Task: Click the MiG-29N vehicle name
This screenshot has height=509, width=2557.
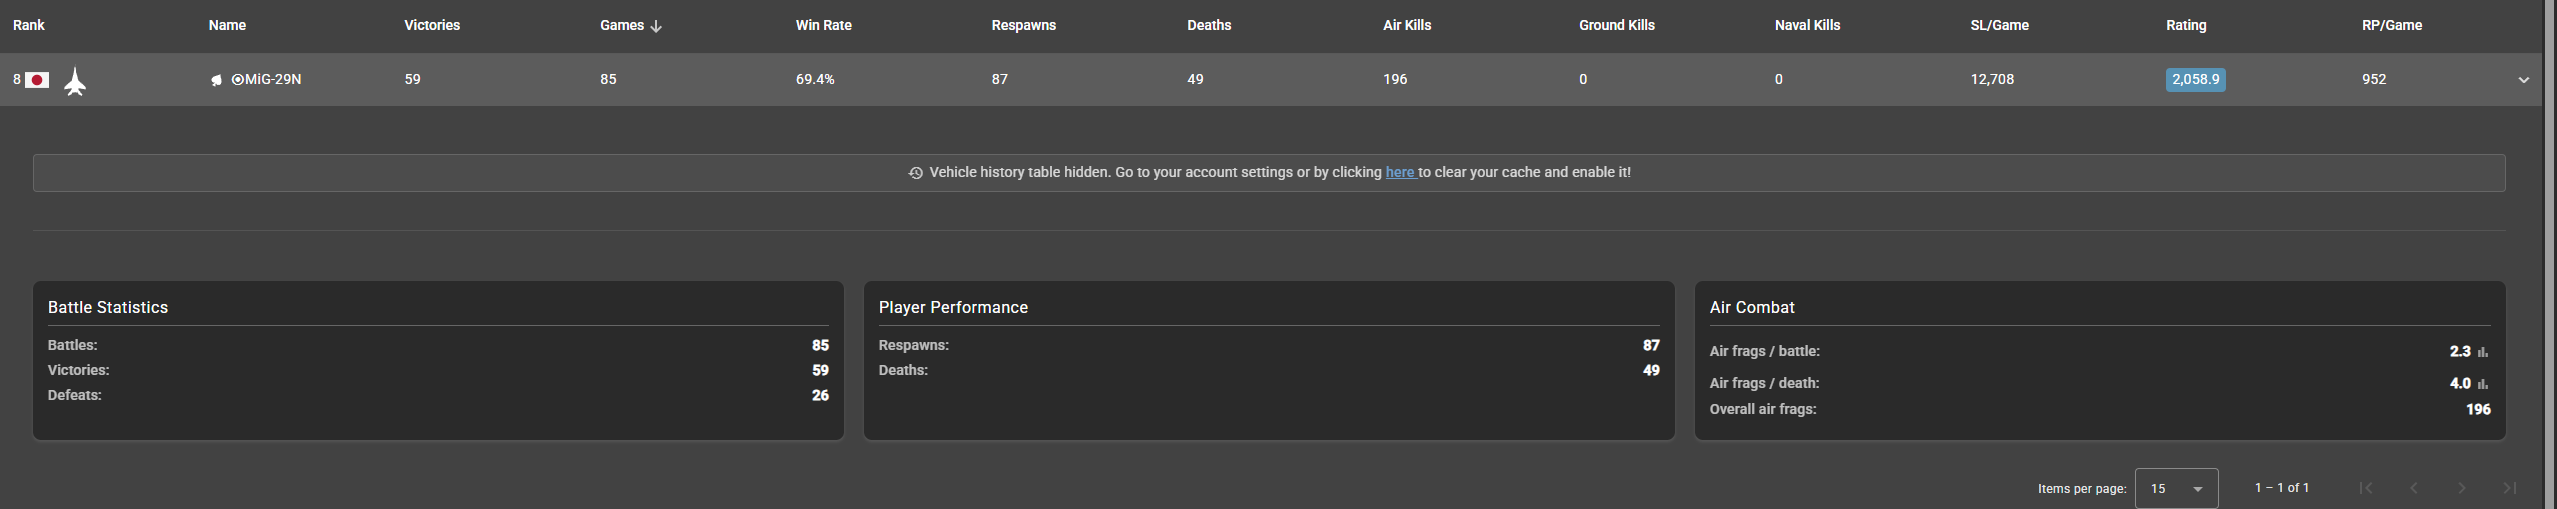Action: (x=273, y=79)
